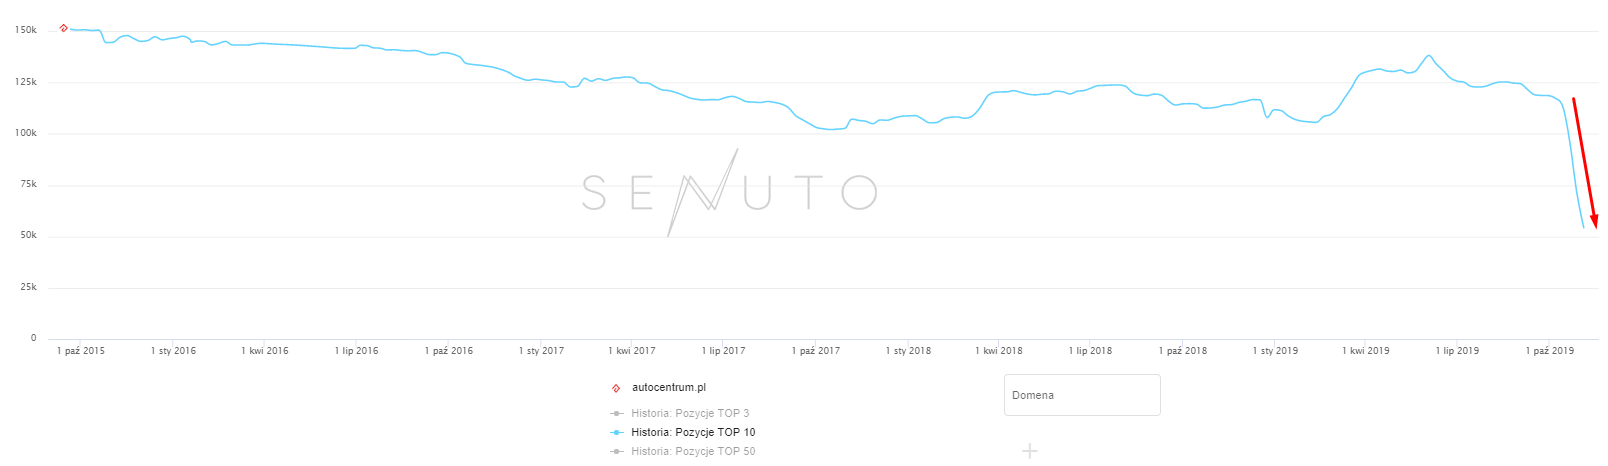Select the autocentrum.pl legend label
The image size is (1608, 466).
(x=668, y=388)
